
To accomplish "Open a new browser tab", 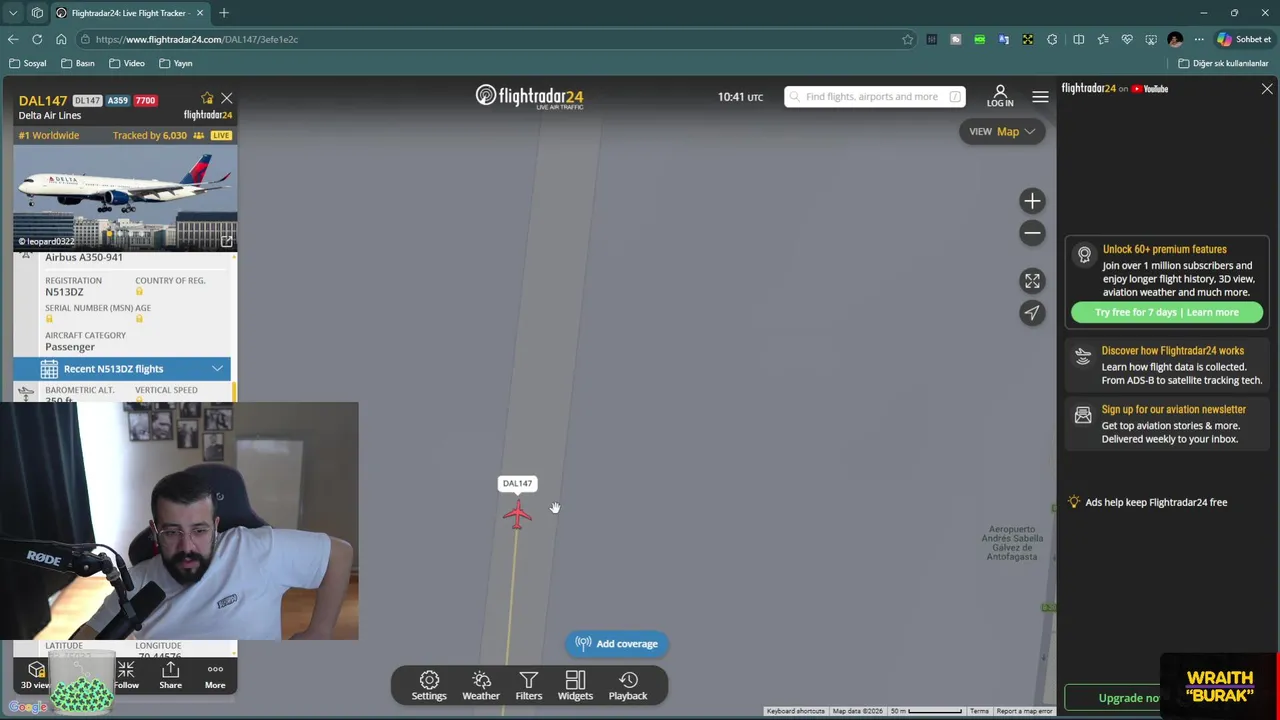I will pos(224,13).
